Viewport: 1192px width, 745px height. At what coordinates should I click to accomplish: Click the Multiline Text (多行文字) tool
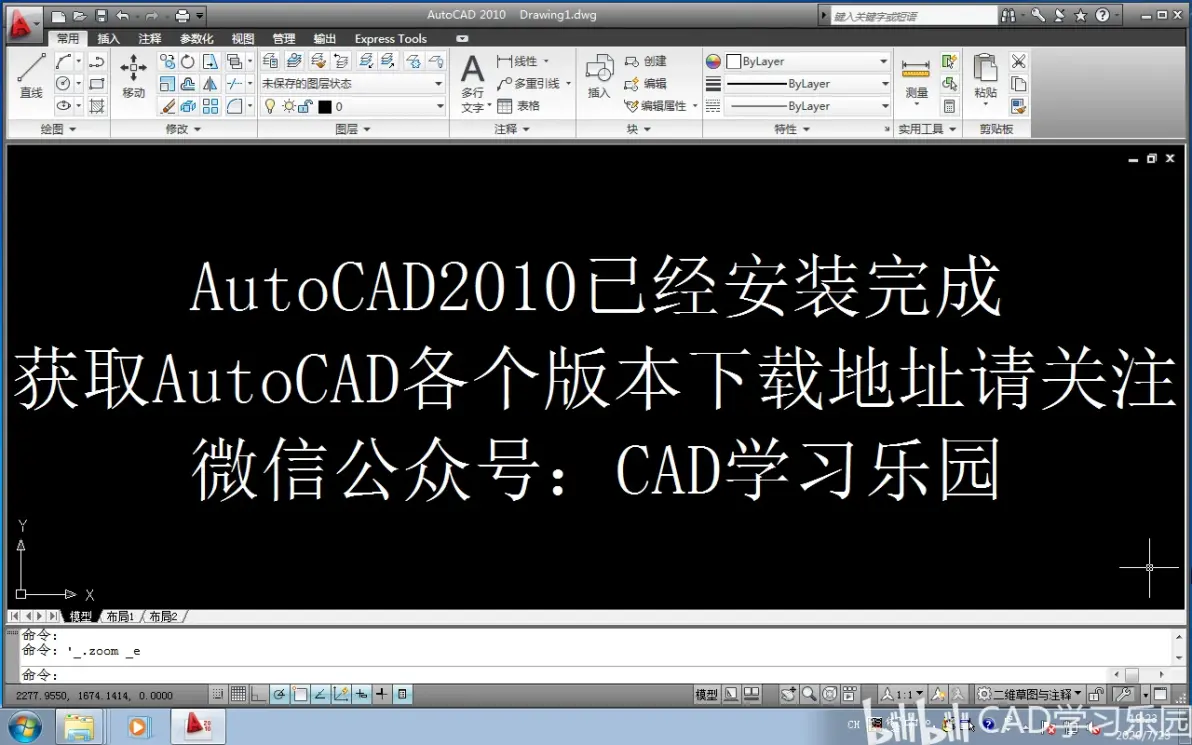473,84
